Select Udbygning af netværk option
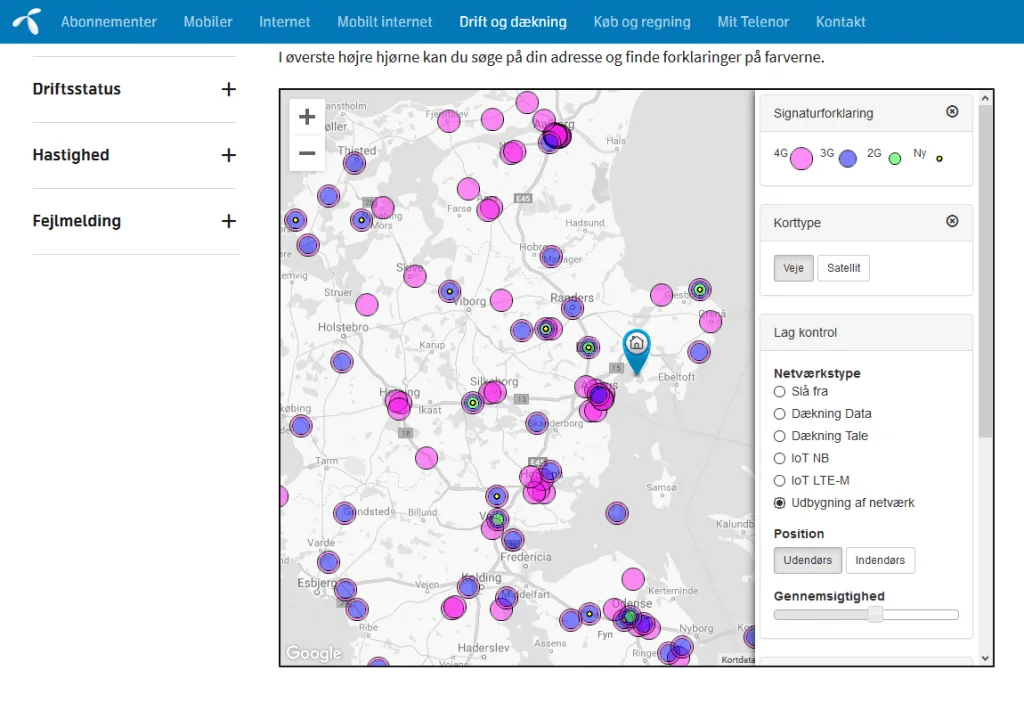The height and width of the screenshot is (711, 1024). [x=779, y=503]
